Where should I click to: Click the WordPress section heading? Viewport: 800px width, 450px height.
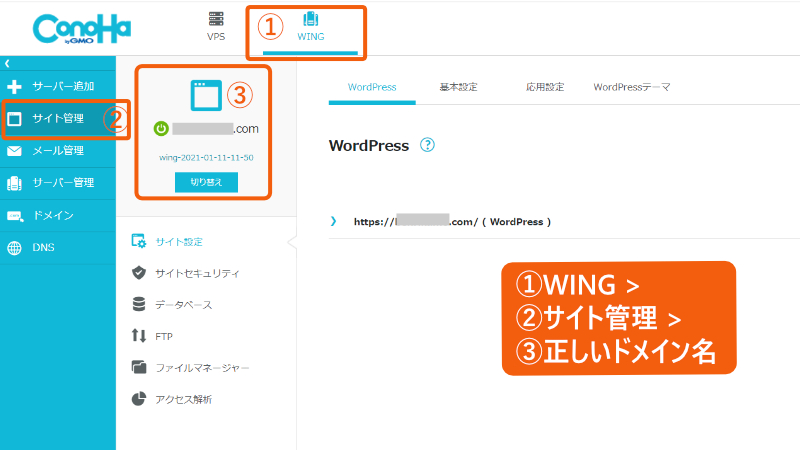[x=369, y=146]
